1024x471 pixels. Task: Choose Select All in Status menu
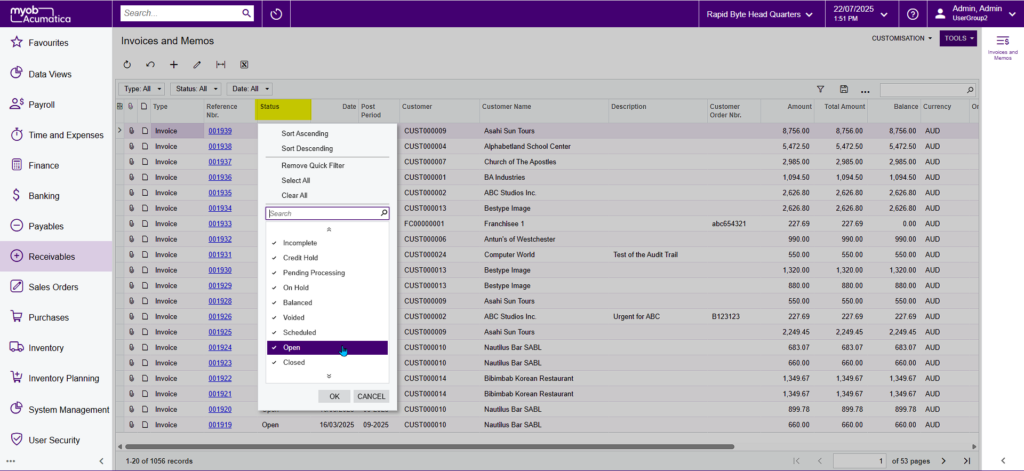pyautogui.click(x=296, y=180)
